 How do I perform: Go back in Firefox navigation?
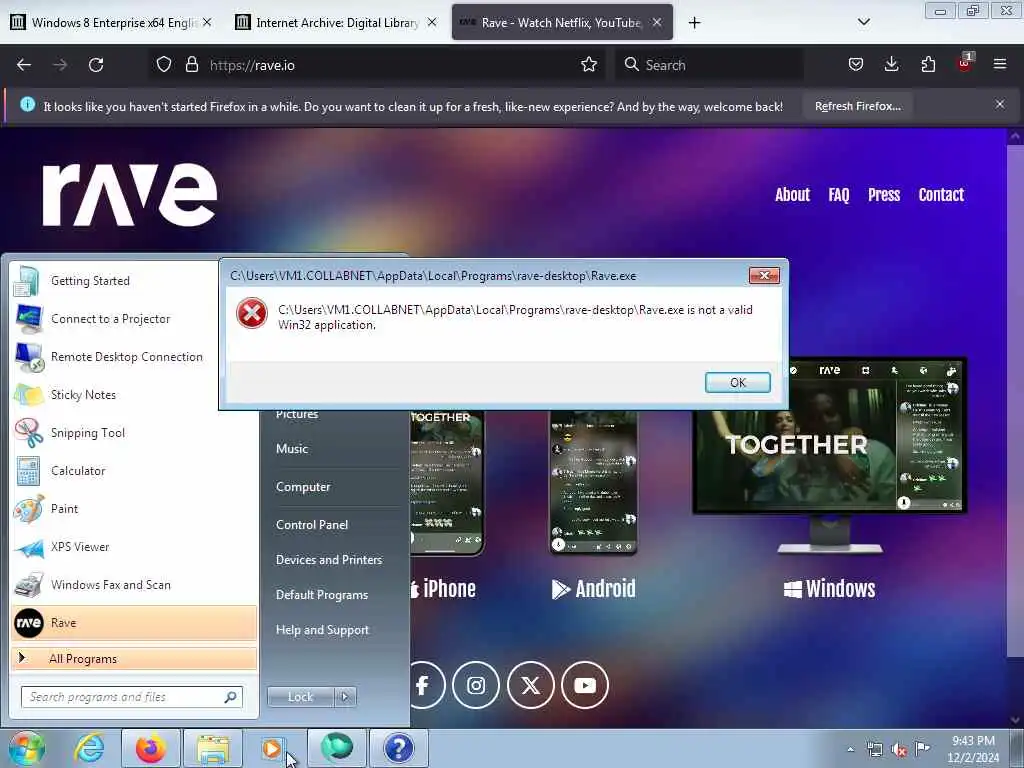pos(24,65)
